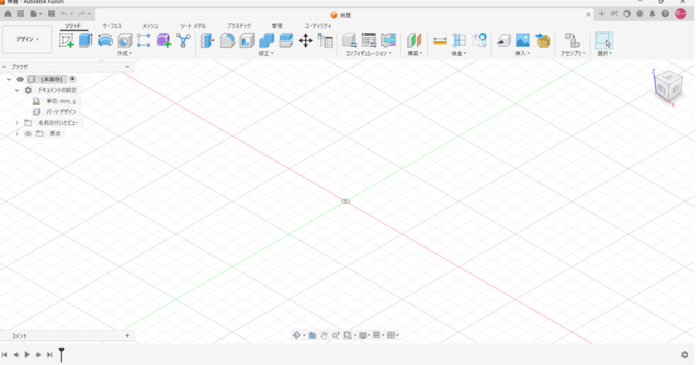
Task: Click the Save icon in quick access bar
Action: click(x=51, y=14)
